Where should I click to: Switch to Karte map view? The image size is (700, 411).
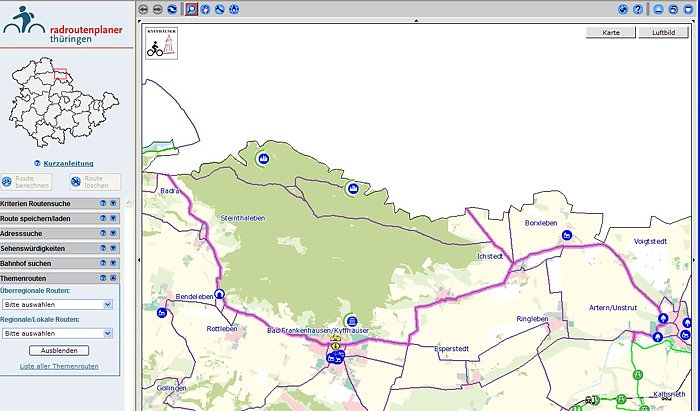[611, 33]
